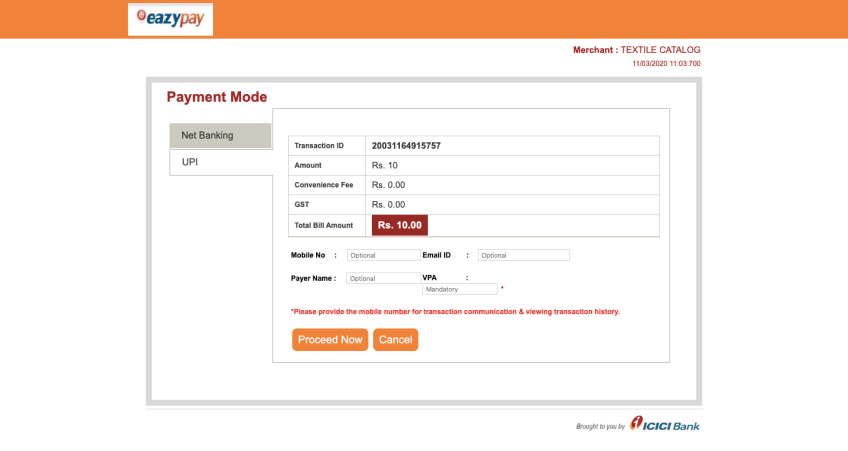
Task: Focus the Mobile No input field
Action: [x=383, y=255]
